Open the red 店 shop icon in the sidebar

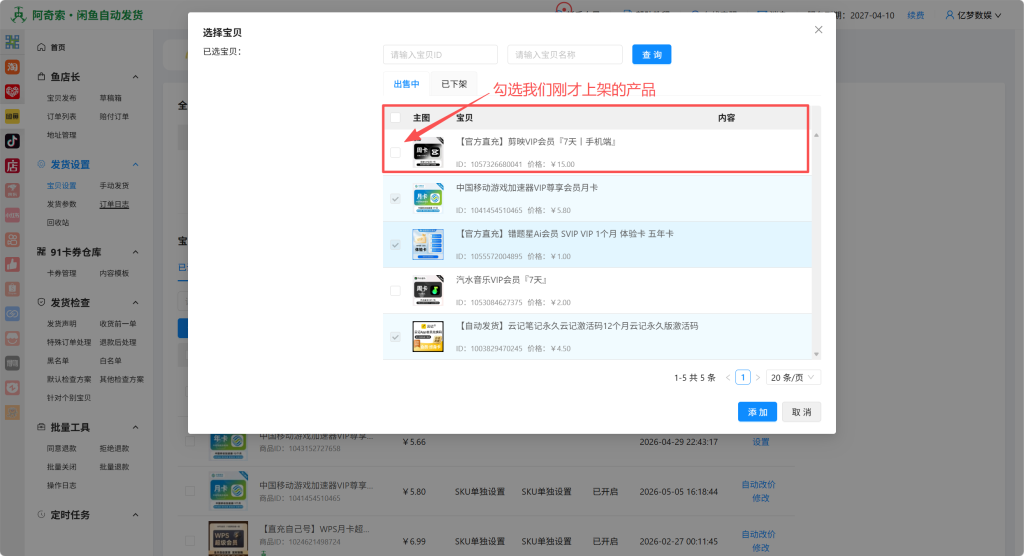click(x=12, y=165)
